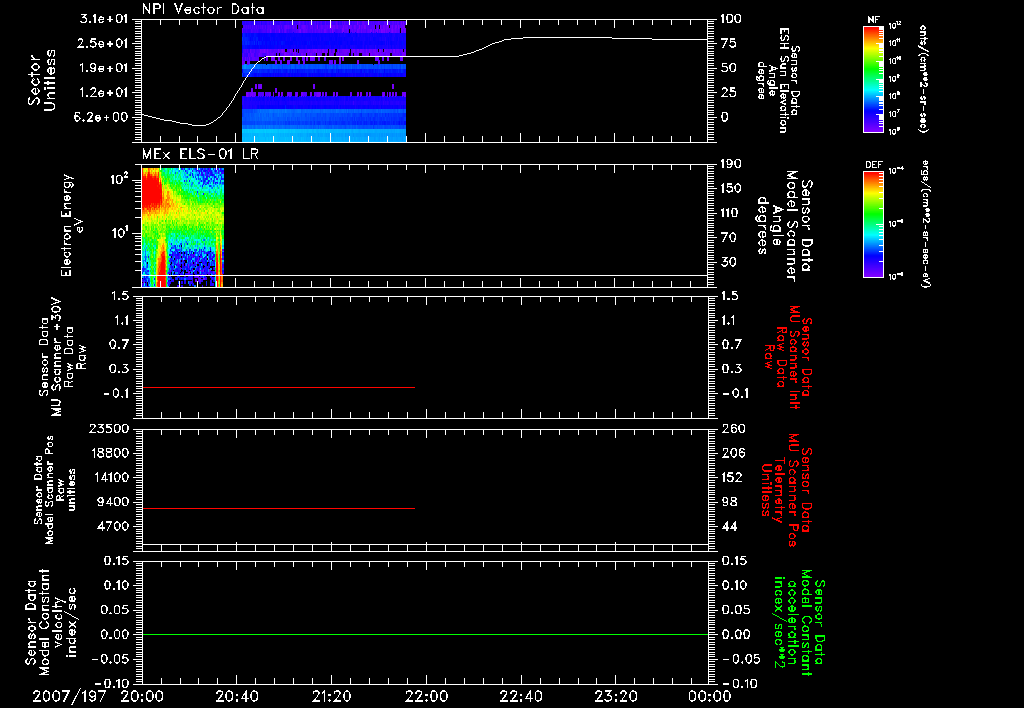Image resolution: width=1024 pixels, height=708 pixels.
Task: Click the blue NPI sector spectrogram data
Action: click(x=324, y=81)
